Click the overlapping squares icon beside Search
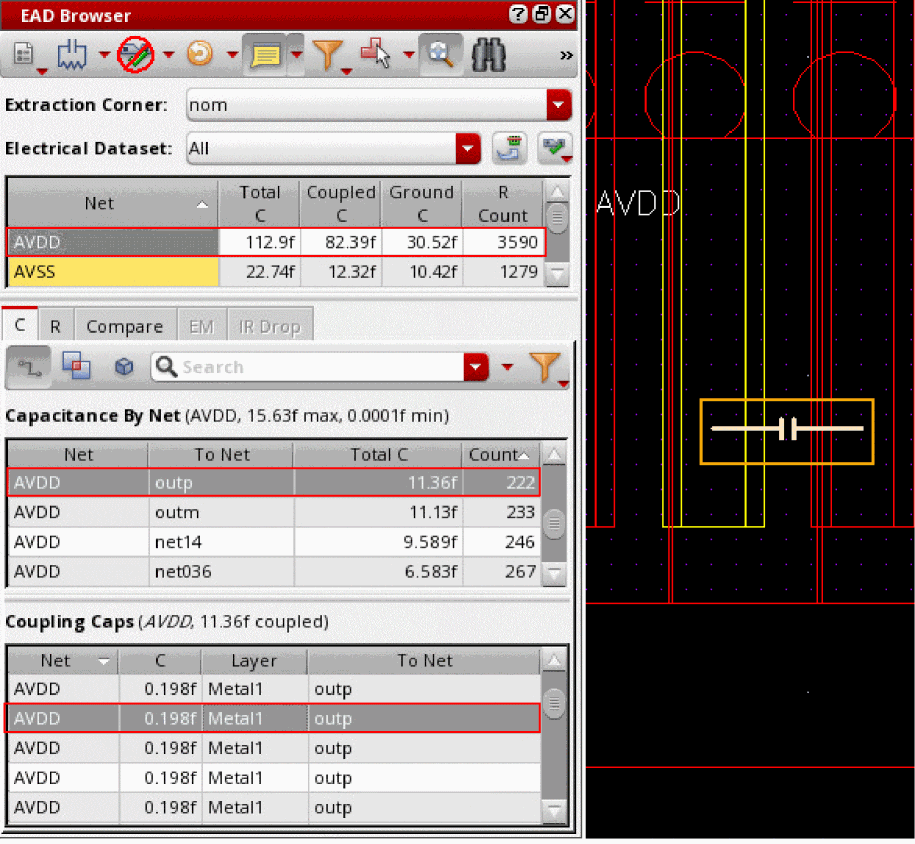The width and height of the screenshot is (915, 844). click(76, 367)
